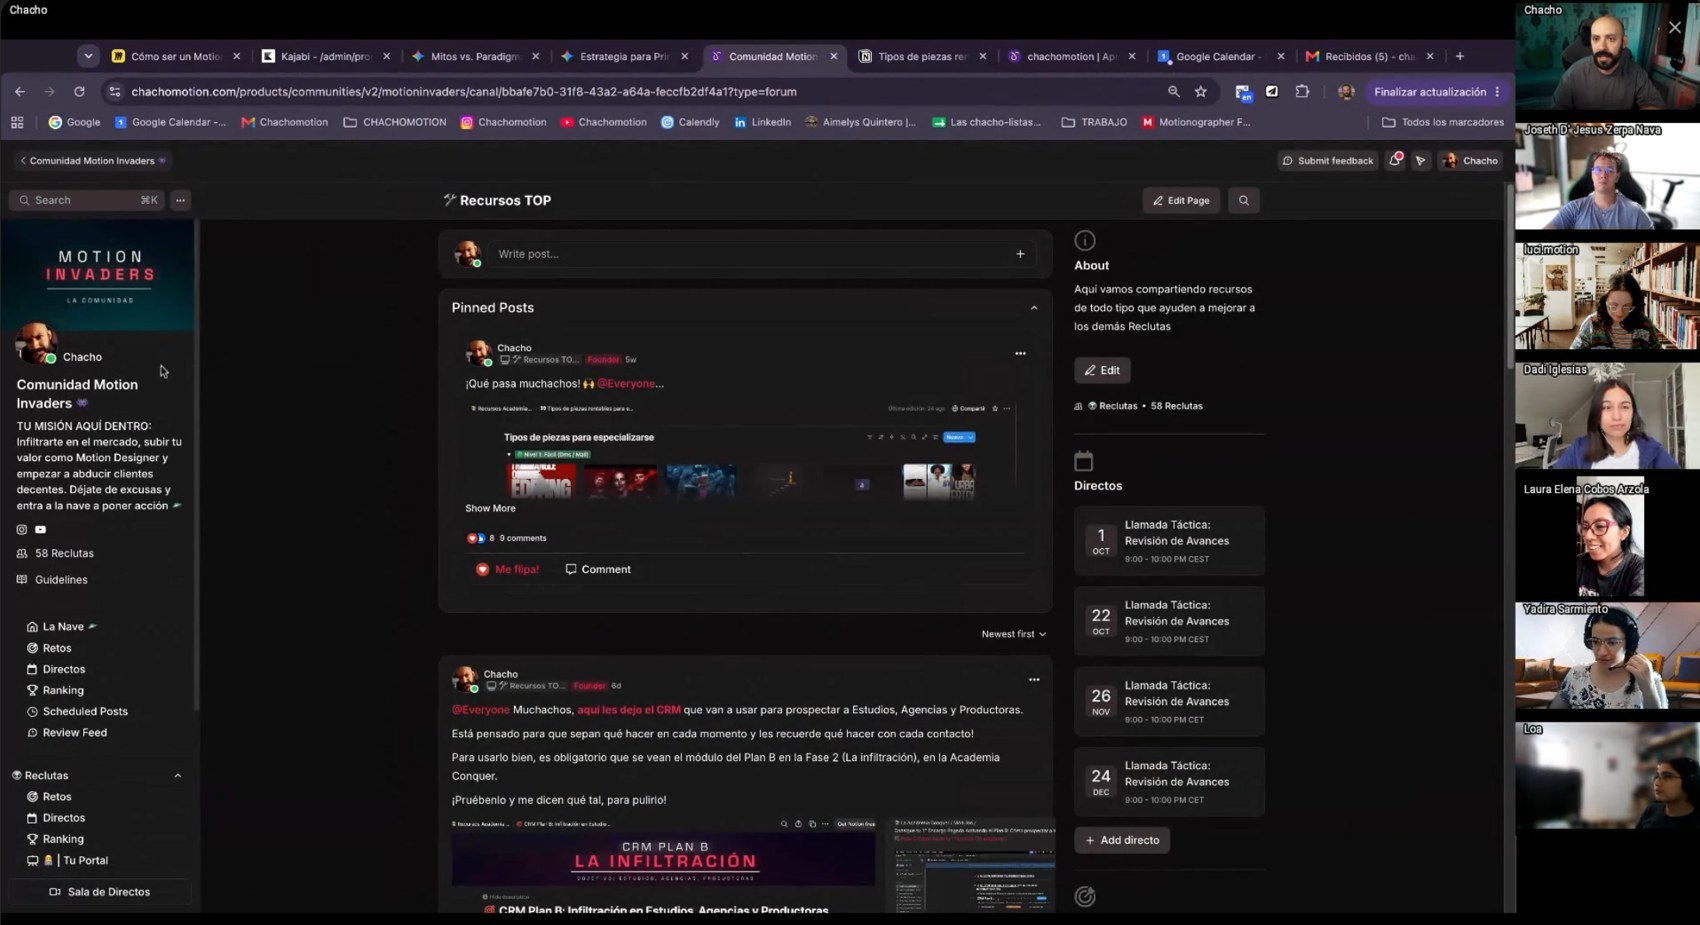Image resolution: width=1700 pixels, height=925 pixels.
Task: Click the plus icon in Write post box
Action: click(x=1020, y=254)
